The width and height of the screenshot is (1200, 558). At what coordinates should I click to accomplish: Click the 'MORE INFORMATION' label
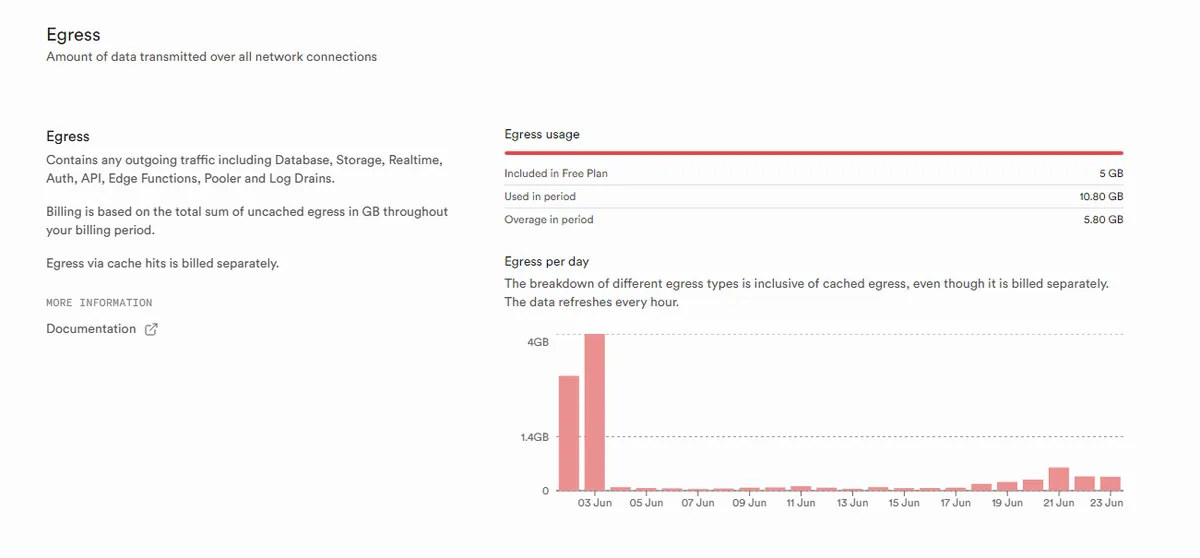click(99, 302)
